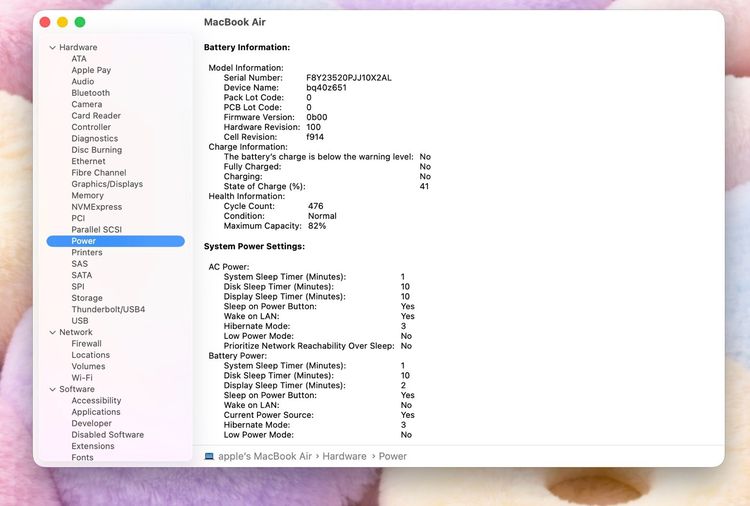Select USB in the sidebar
This screenshot has height=506, width=750.
(79, 321)
